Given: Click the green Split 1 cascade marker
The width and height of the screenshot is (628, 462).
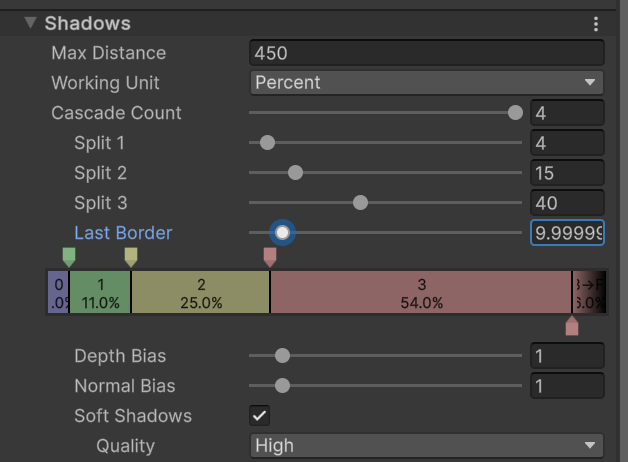Looking at the screenshot, I should (68, 257).
